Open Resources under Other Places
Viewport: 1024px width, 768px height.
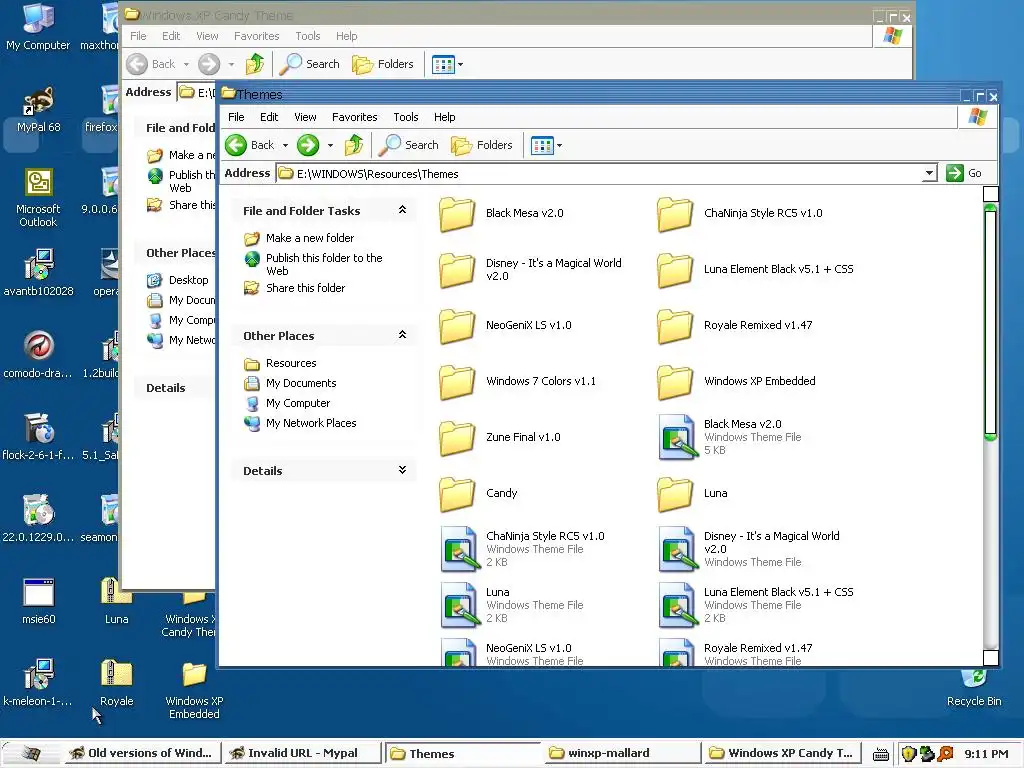(291, 363)
